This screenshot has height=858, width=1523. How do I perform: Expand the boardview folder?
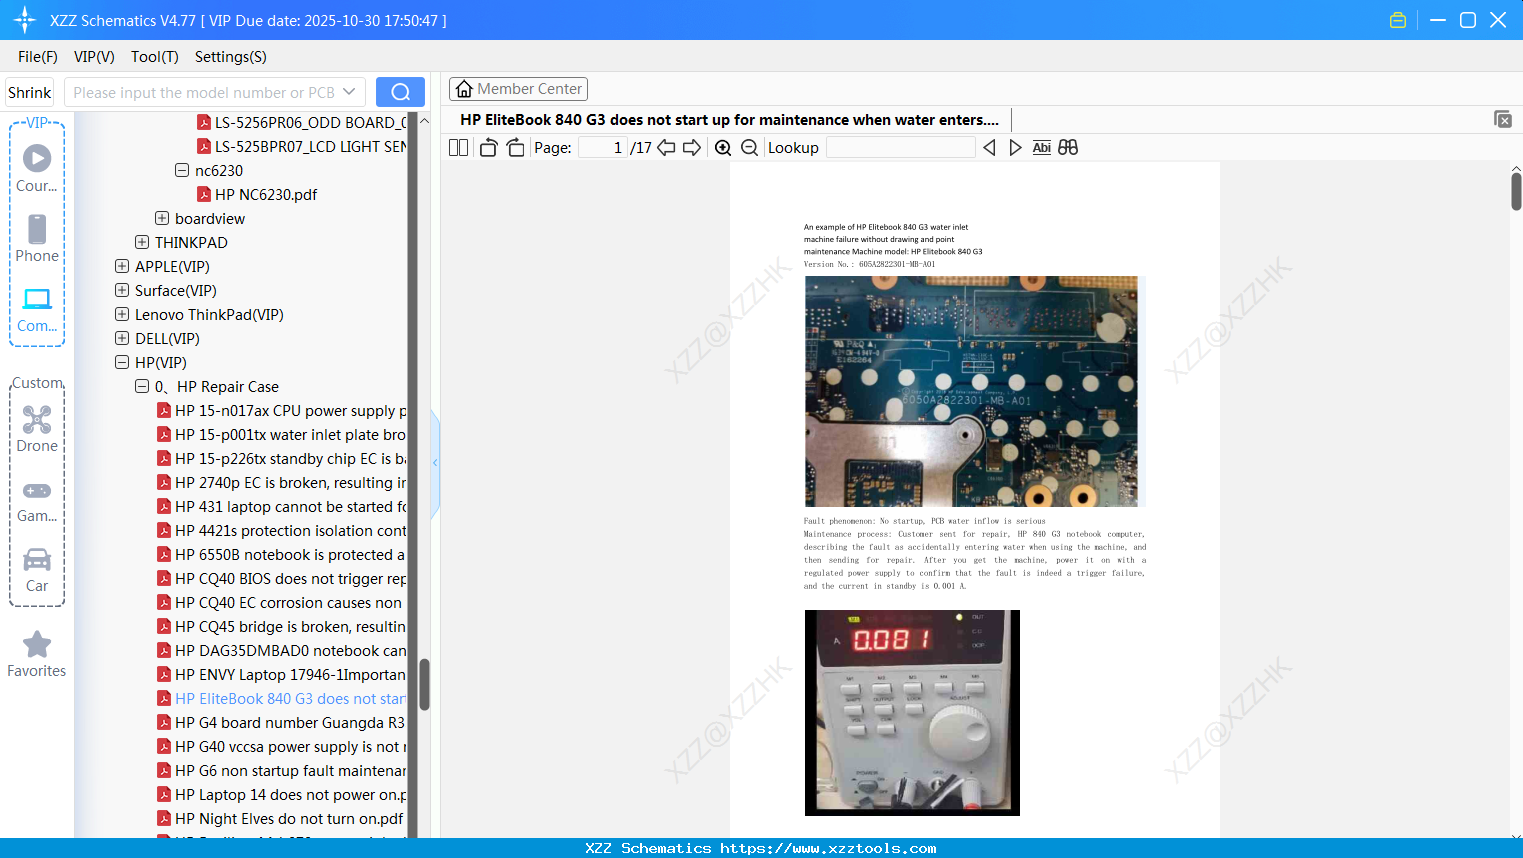click(162, 219)
